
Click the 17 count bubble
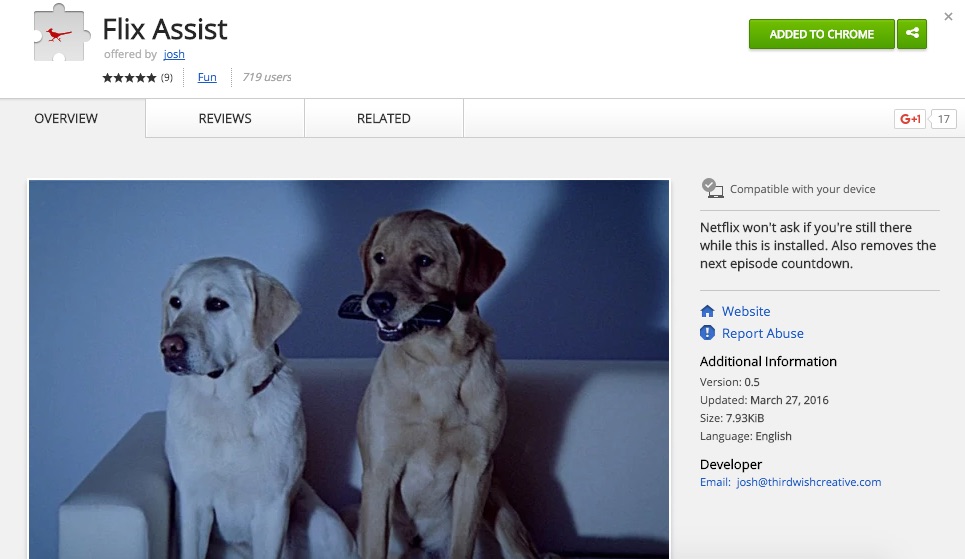coord(943,119)
